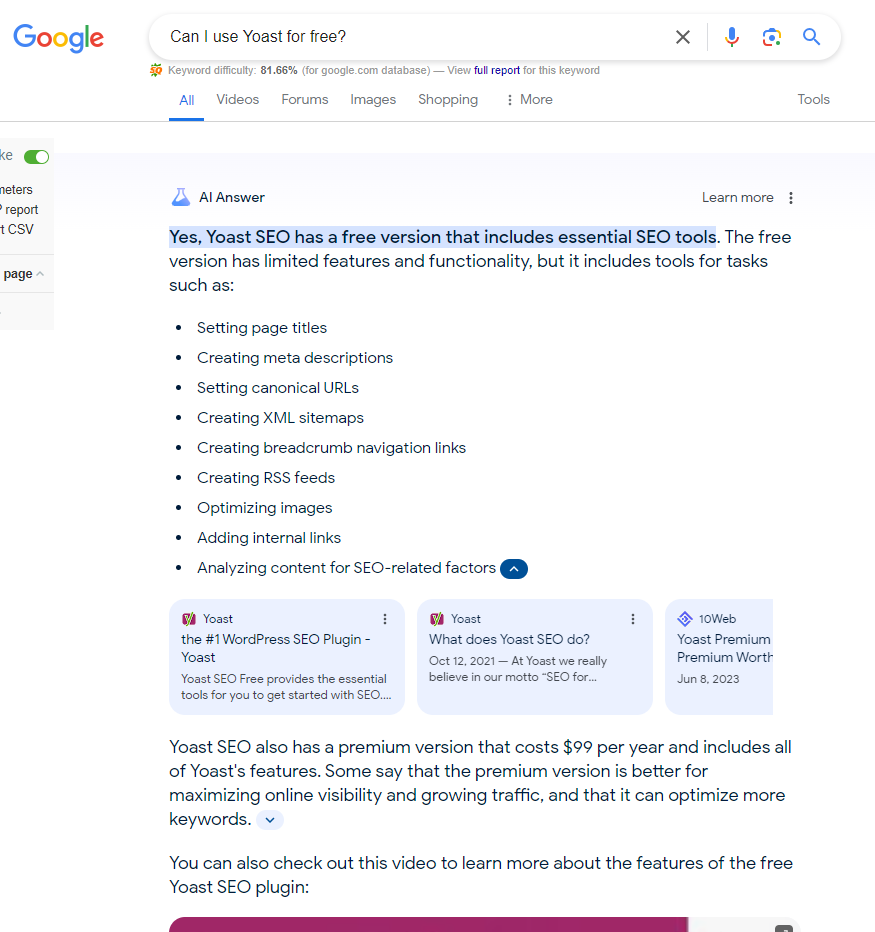Open options on first Yoast source card
This screenshot has width=875, height=932.
[385, 619]
